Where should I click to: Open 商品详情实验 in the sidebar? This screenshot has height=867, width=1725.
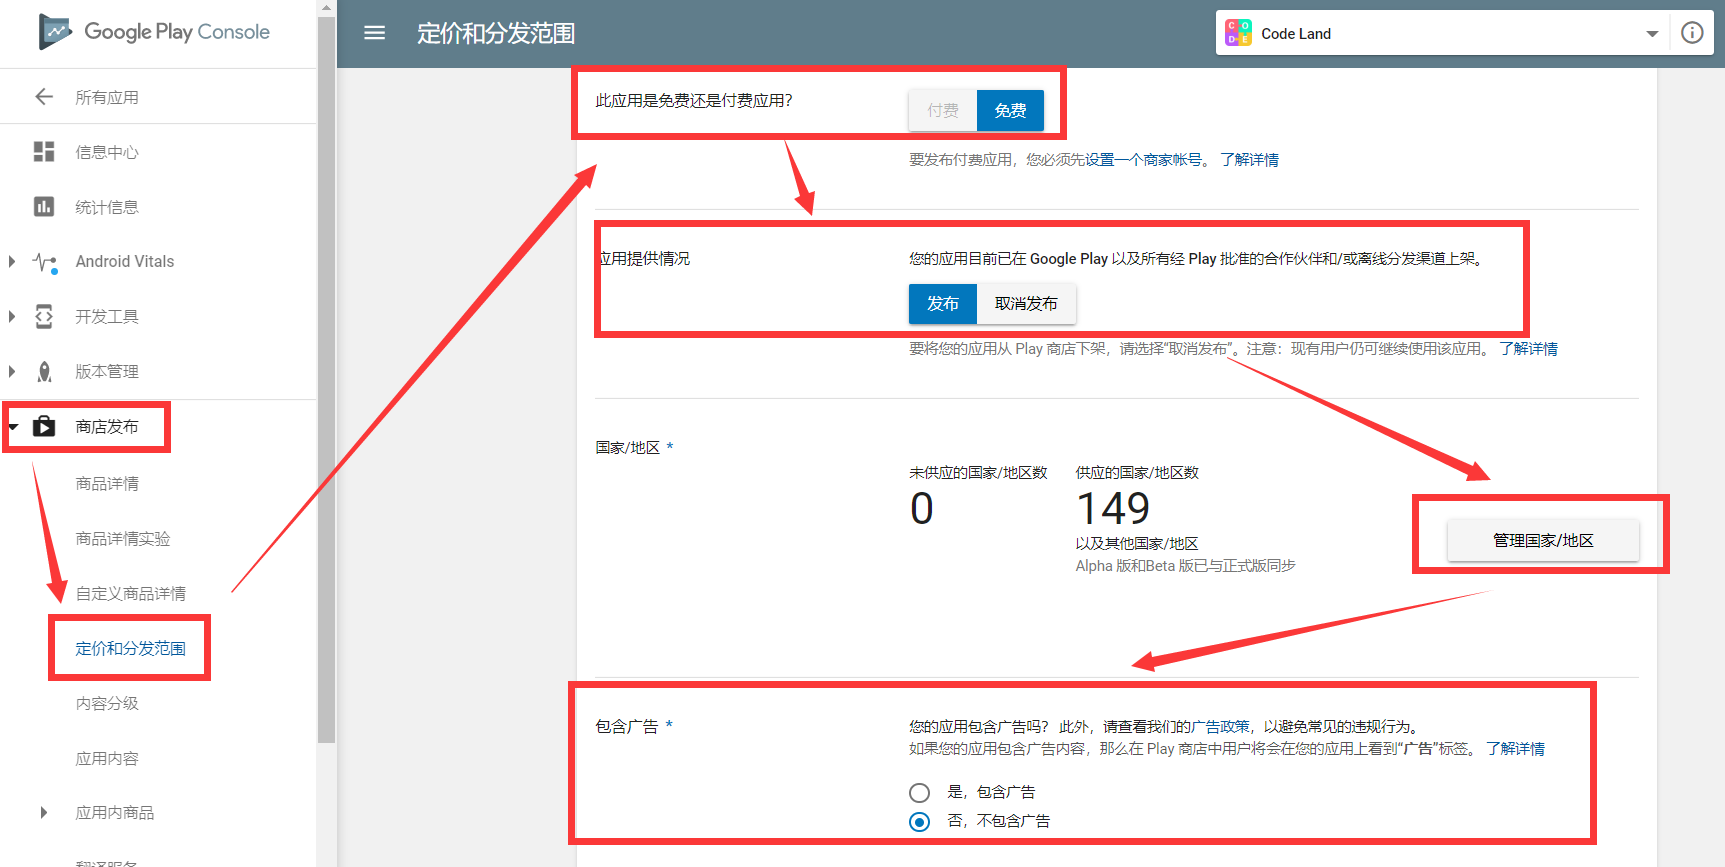(123, 539)
